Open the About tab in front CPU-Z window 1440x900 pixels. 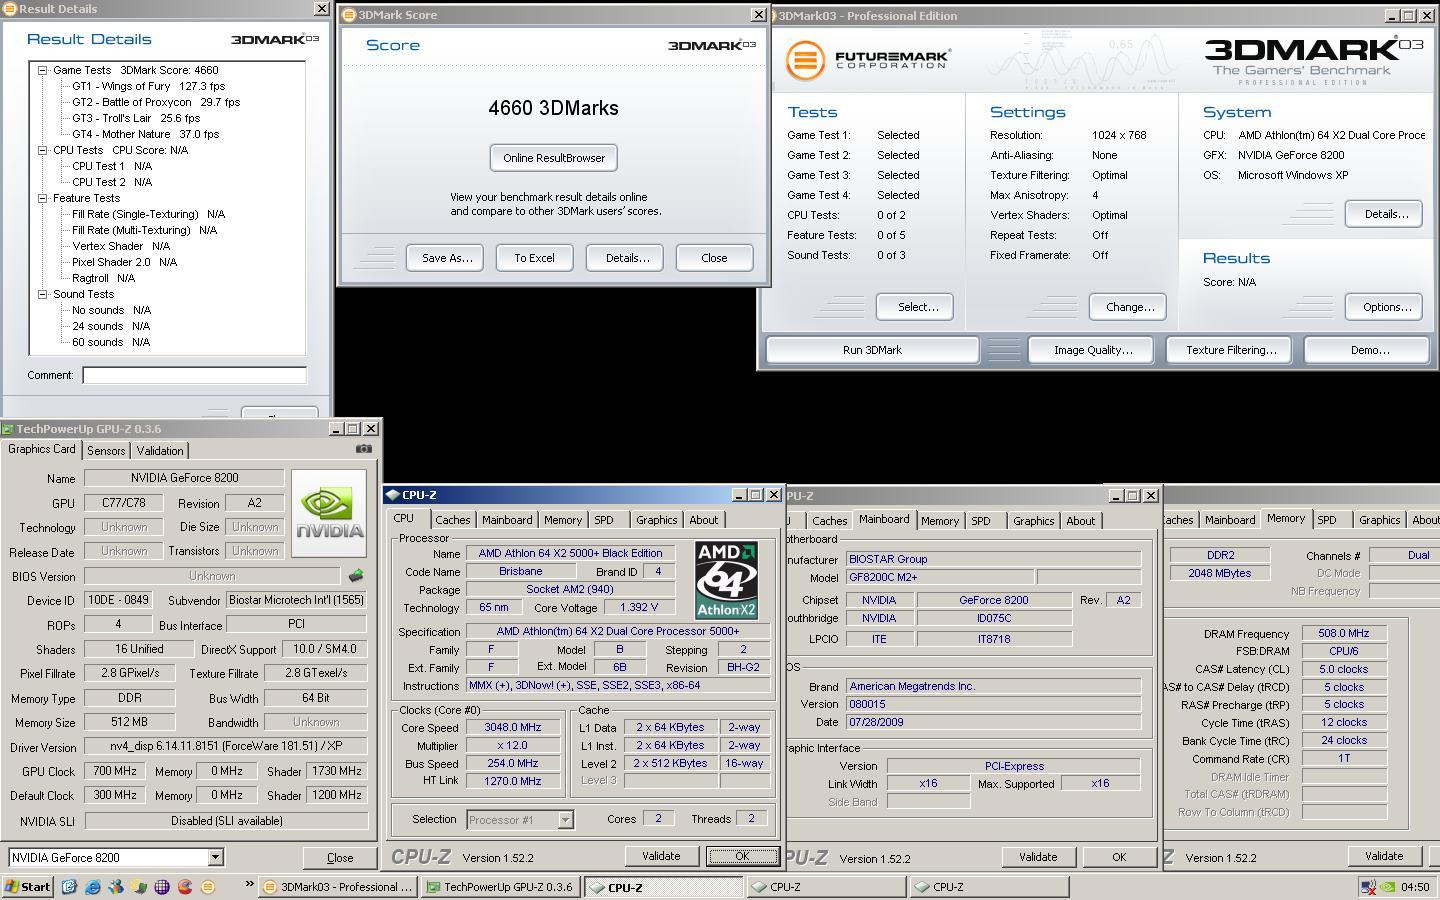[x=703, y=520]
